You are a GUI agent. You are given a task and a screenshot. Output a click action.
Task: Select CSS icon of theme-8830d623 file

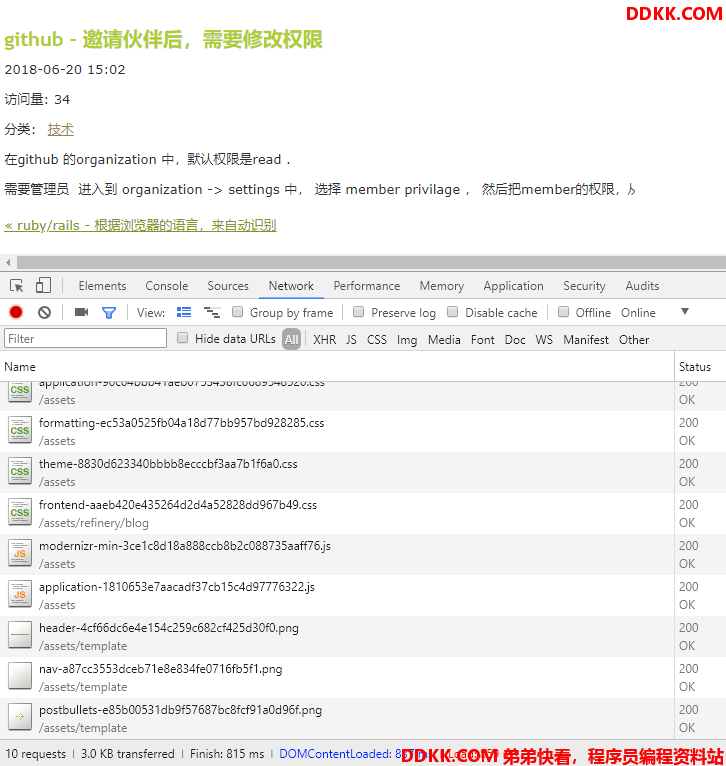(x=20, y=471)
